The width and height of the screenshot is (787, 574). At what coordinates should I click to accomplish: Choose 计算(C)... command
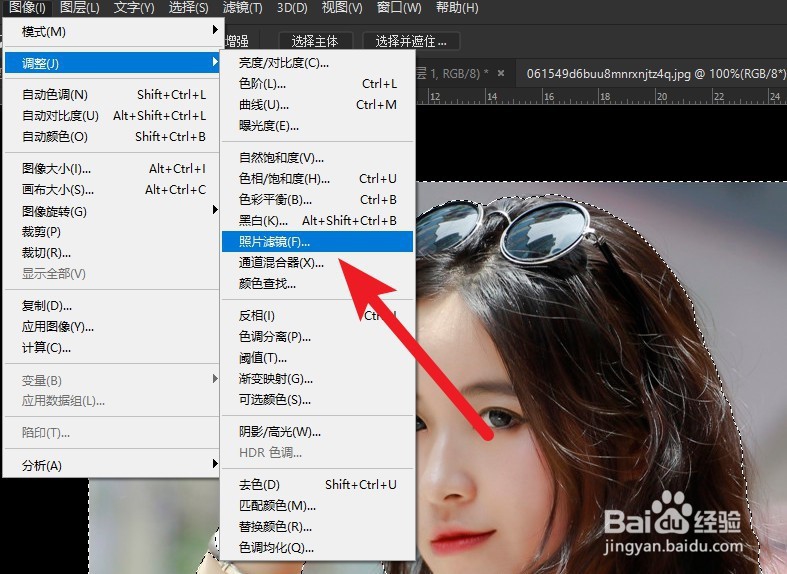point(111,348)
